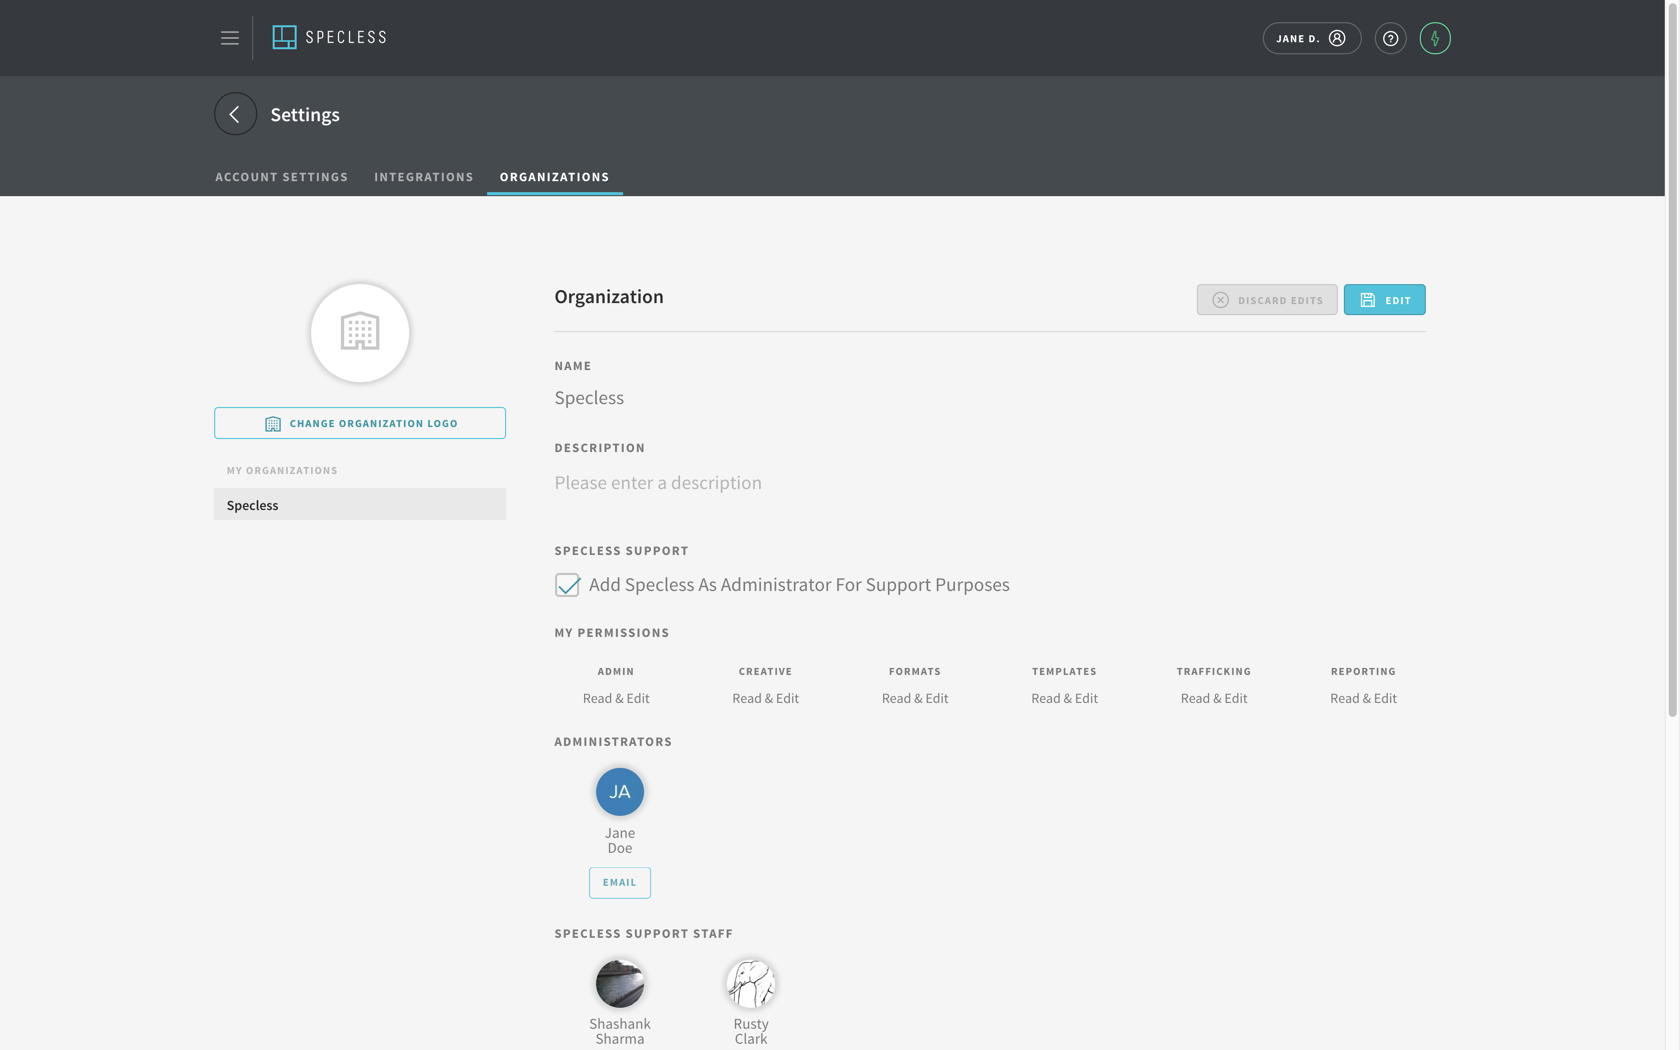Viewport: 1680px width, 1050px height.
Task: Click the Trafficking Read & Edit permission
Action: click(x=1214, y=698)
